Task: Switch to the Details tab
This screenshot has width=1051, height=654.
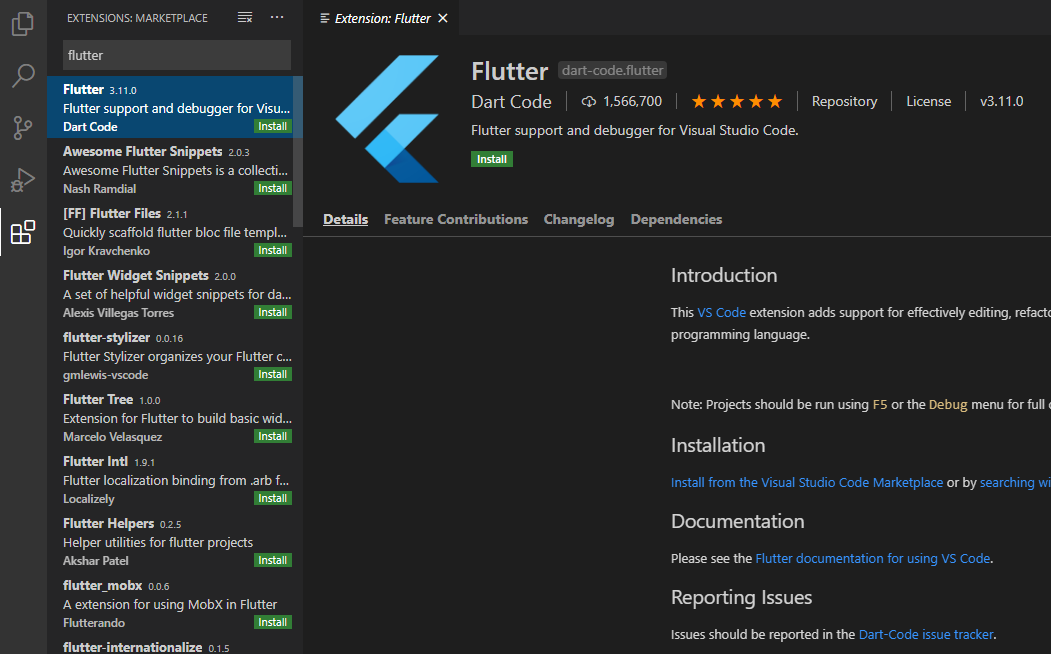Action: (x=345, y=219)
